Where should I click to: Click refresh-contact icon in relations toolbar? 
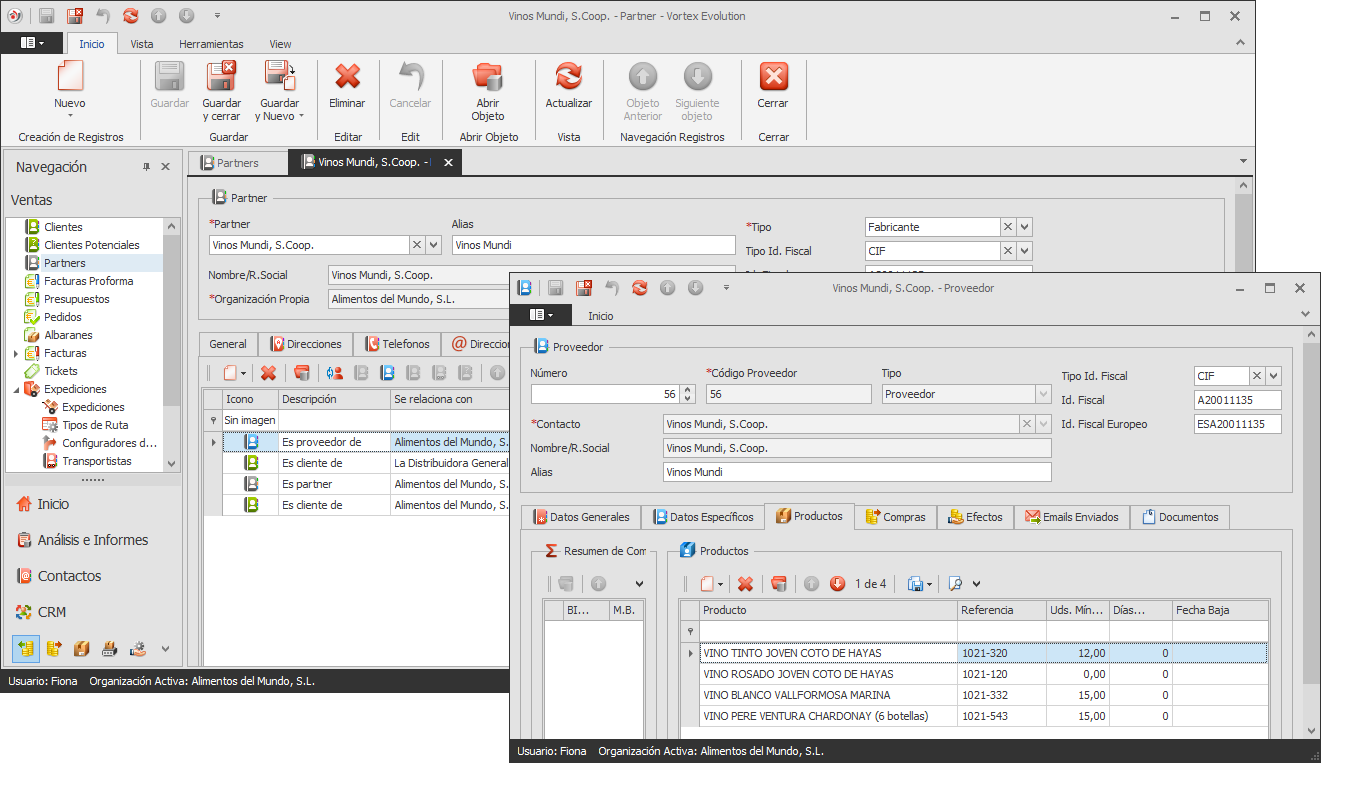tap(335, 373)
